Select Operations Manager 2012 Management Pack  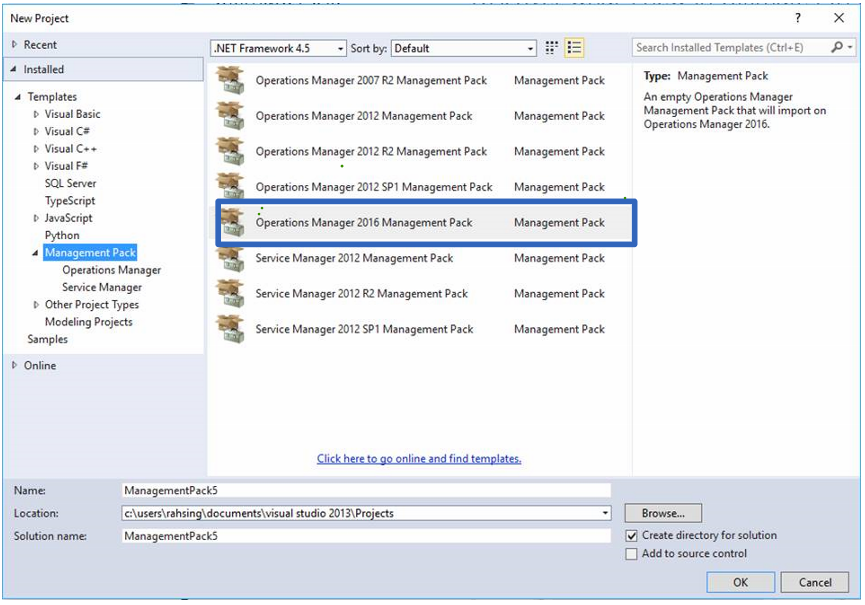click(x=423, y=116)
